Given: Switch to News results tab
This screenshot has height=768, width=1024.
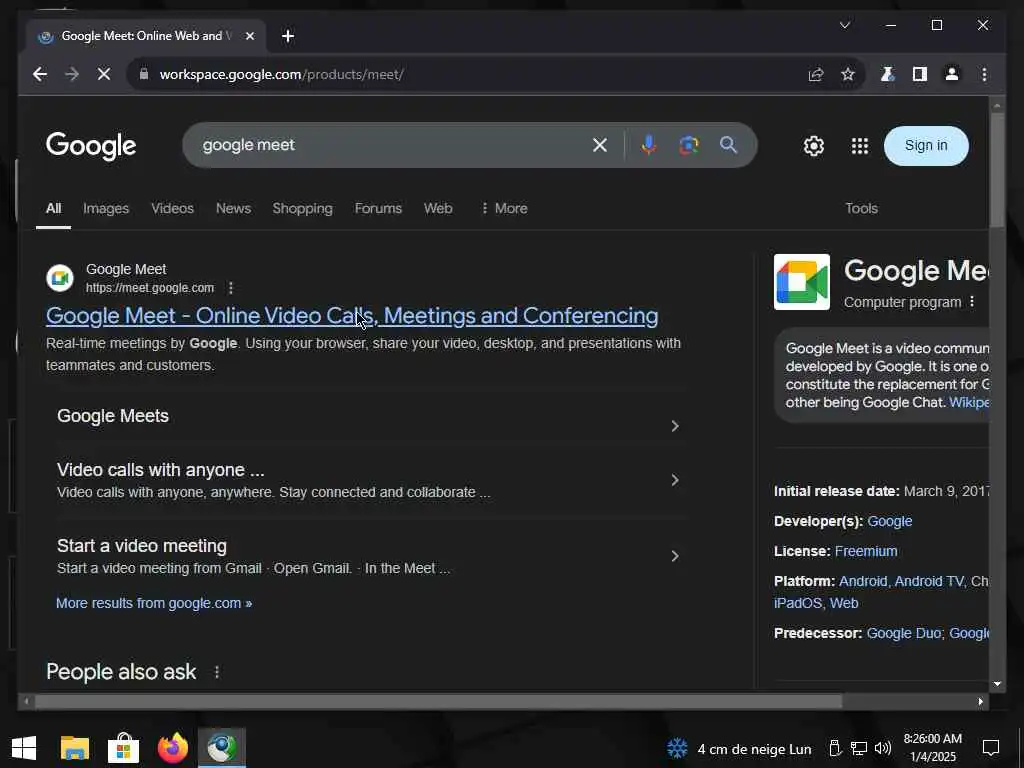Looking at the screenshot, I should 233,208.
